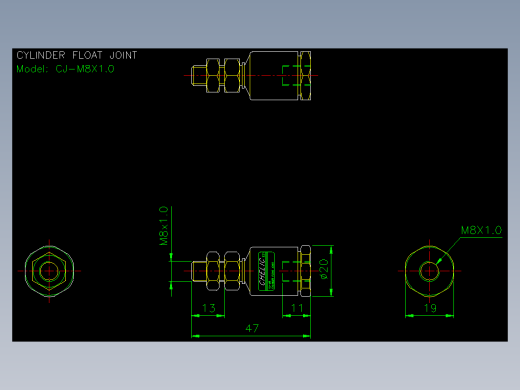Viewport: 520px width, 390px height.
Task: Select the right hexagonal end view
Action: pos(429,271)
